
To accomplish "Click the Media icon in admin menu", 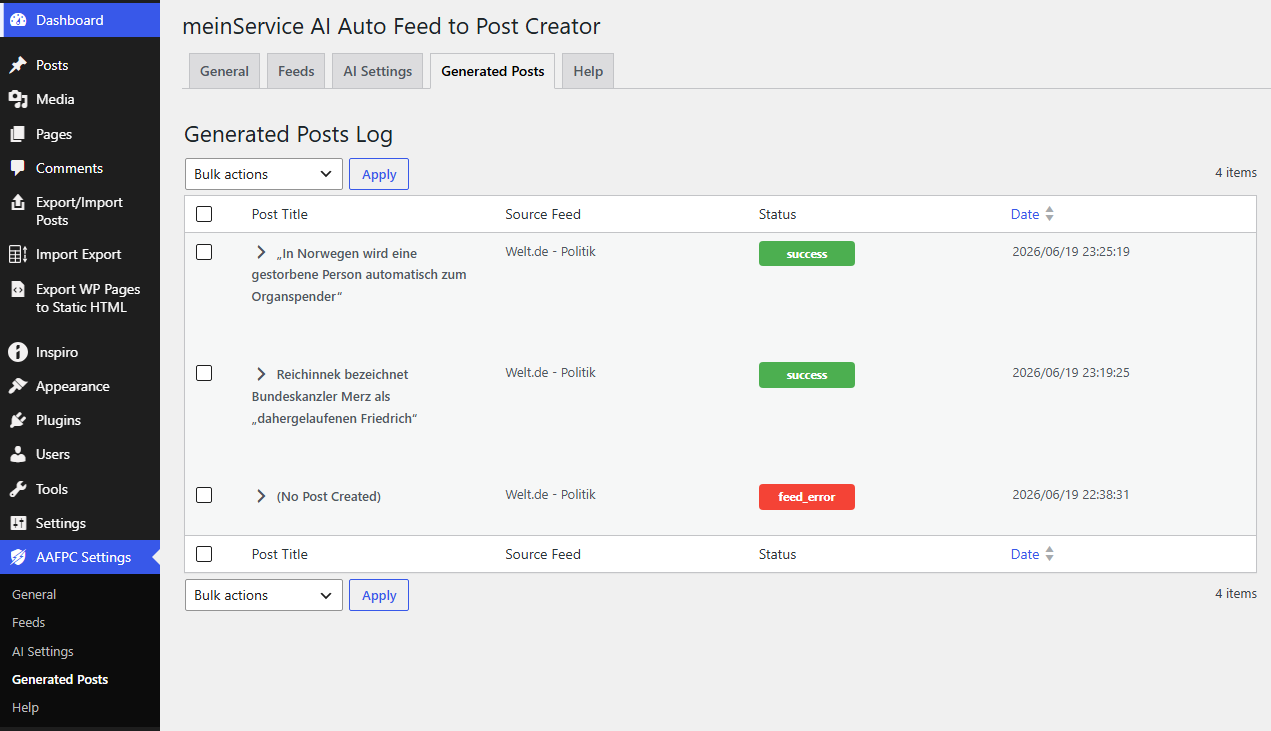I will point(18,99).
